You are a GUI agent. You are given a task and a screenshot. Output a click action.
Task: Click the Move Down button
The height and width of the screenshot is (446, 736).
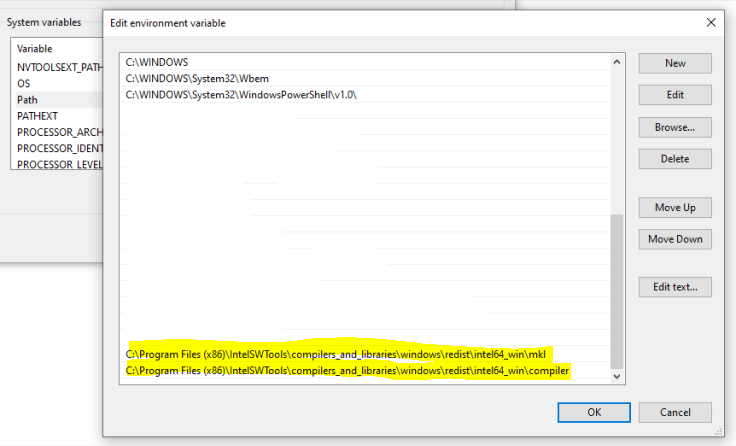pos(675,239)
